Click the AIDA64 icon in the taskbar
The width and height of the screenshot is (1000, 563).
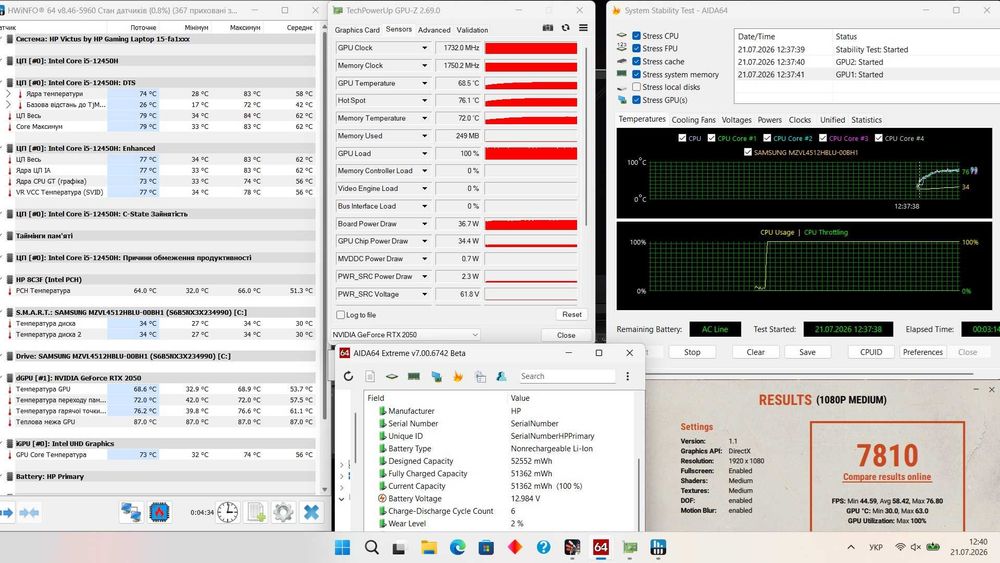pyautogui.click(x=601, y=547)
